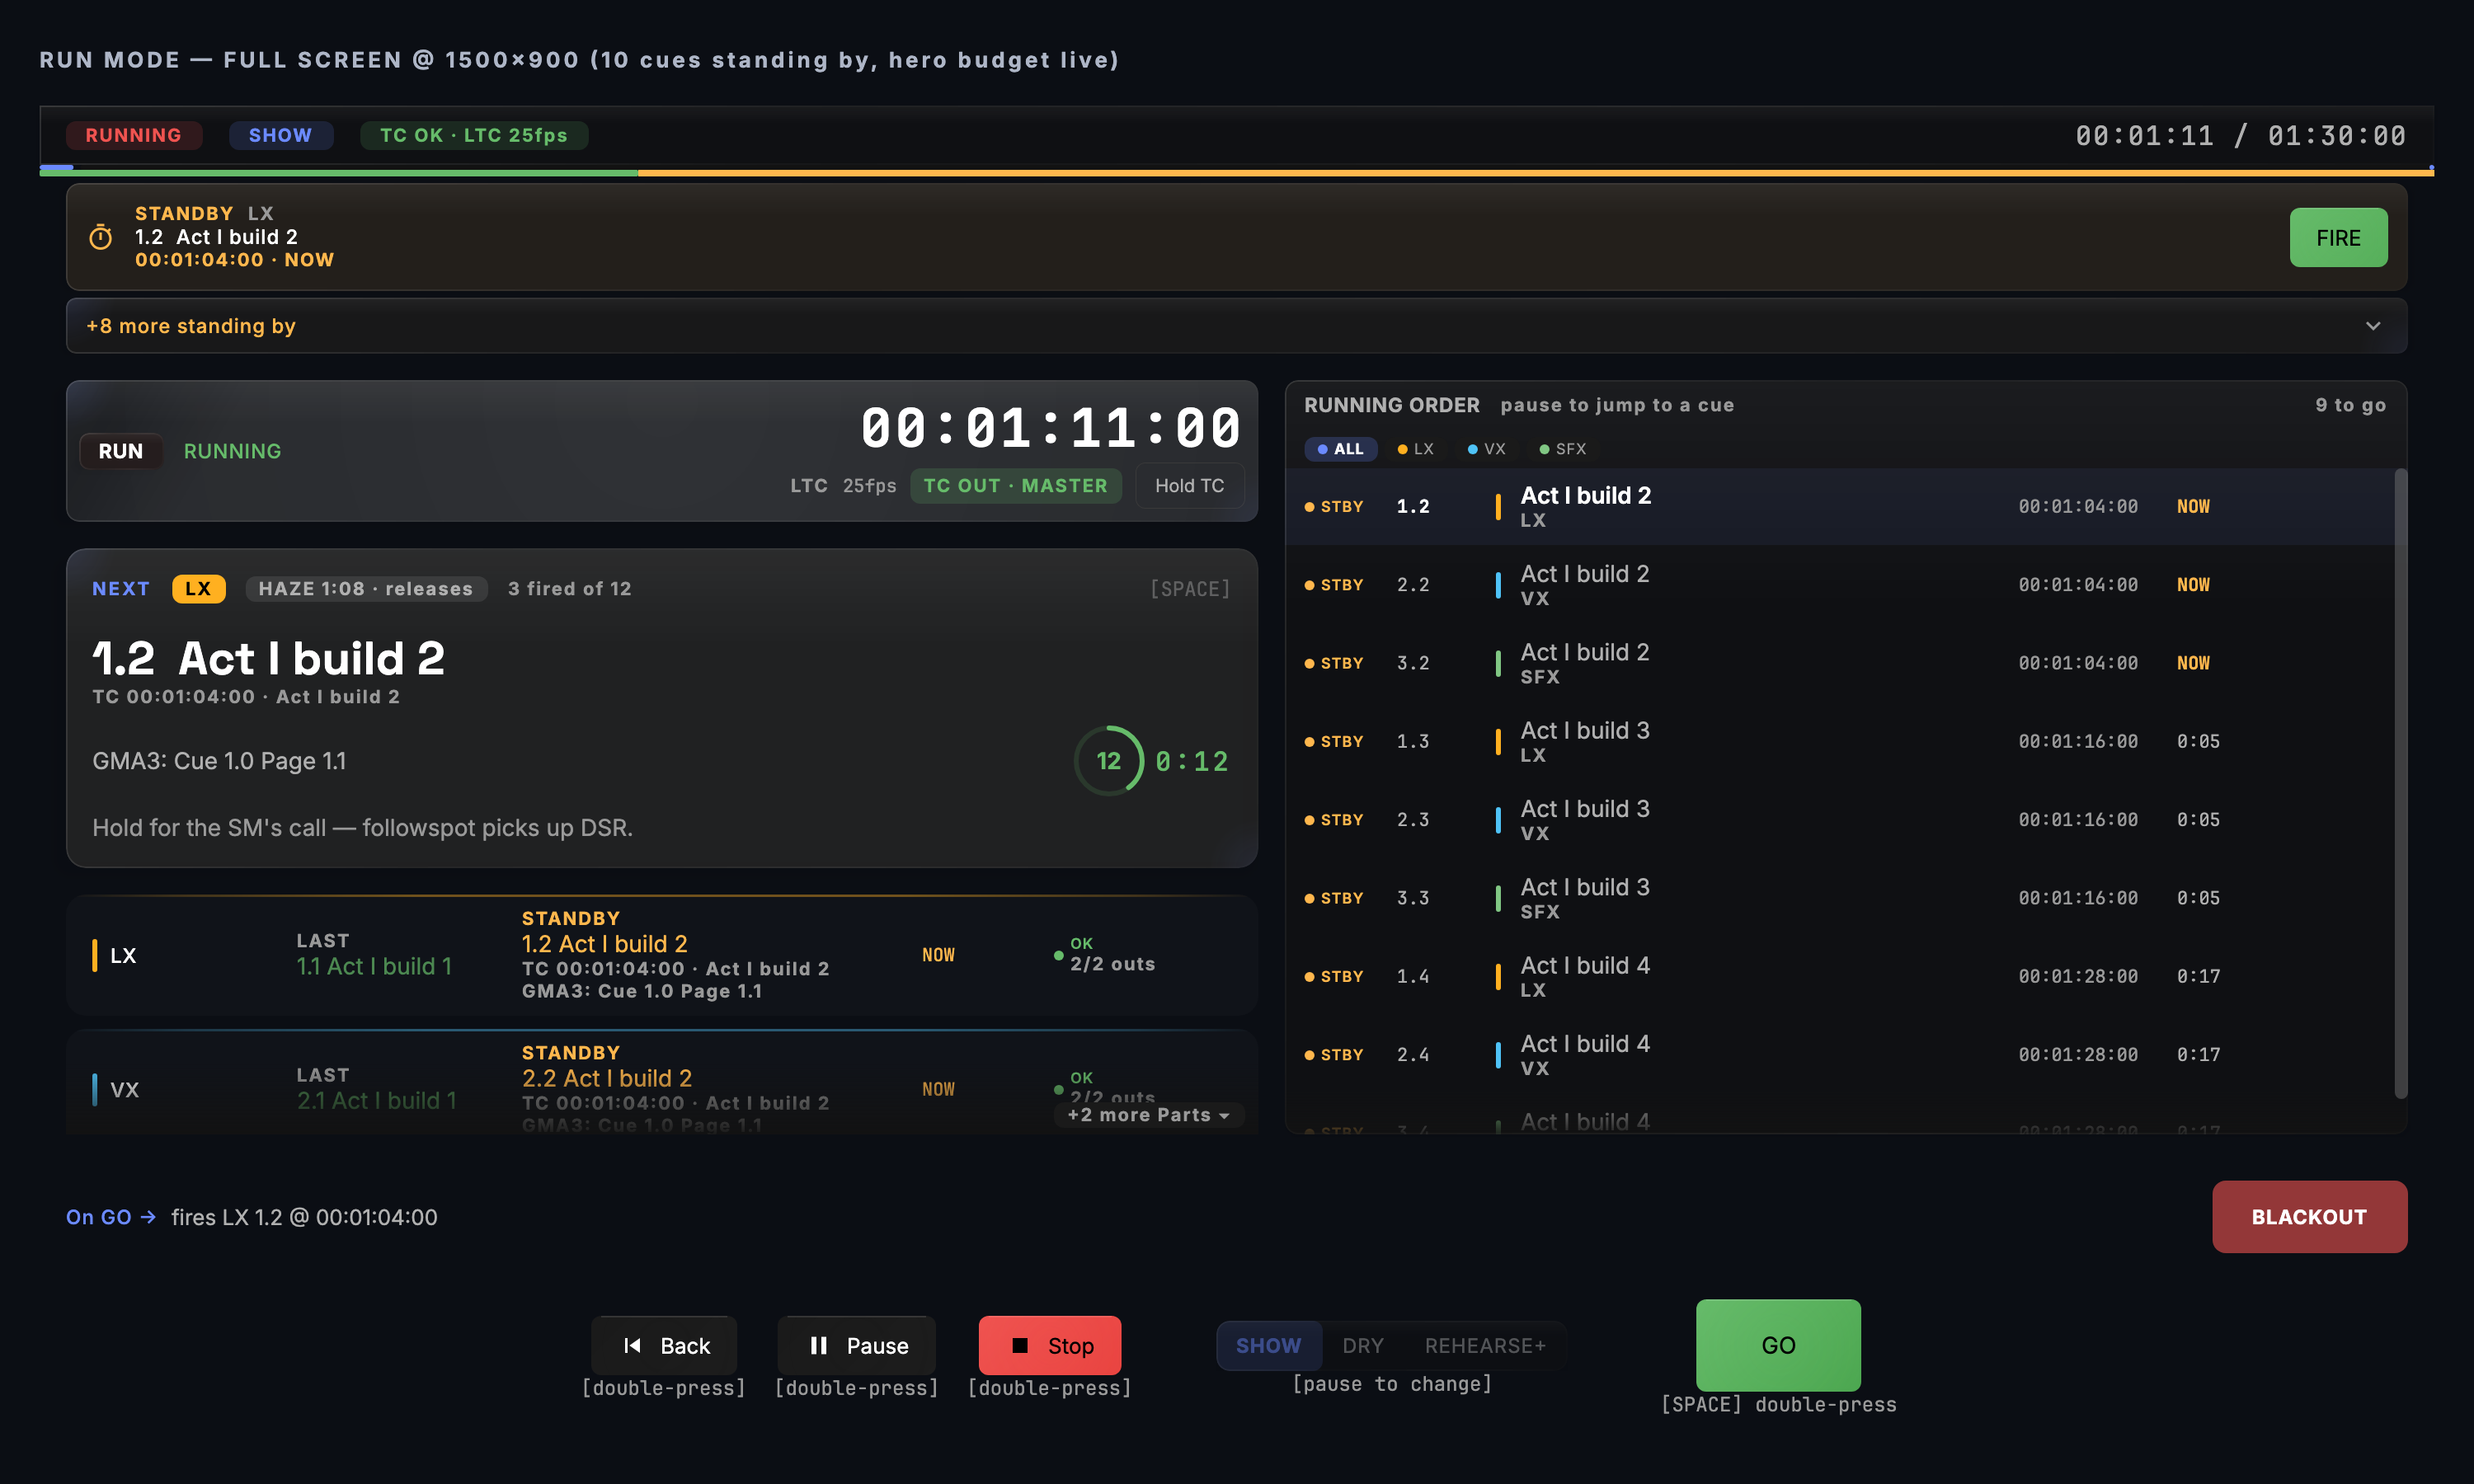This screenshot has width=2474, height=1484.
Task: Click the SHOW pill in top bar
Action: (280, 135)
